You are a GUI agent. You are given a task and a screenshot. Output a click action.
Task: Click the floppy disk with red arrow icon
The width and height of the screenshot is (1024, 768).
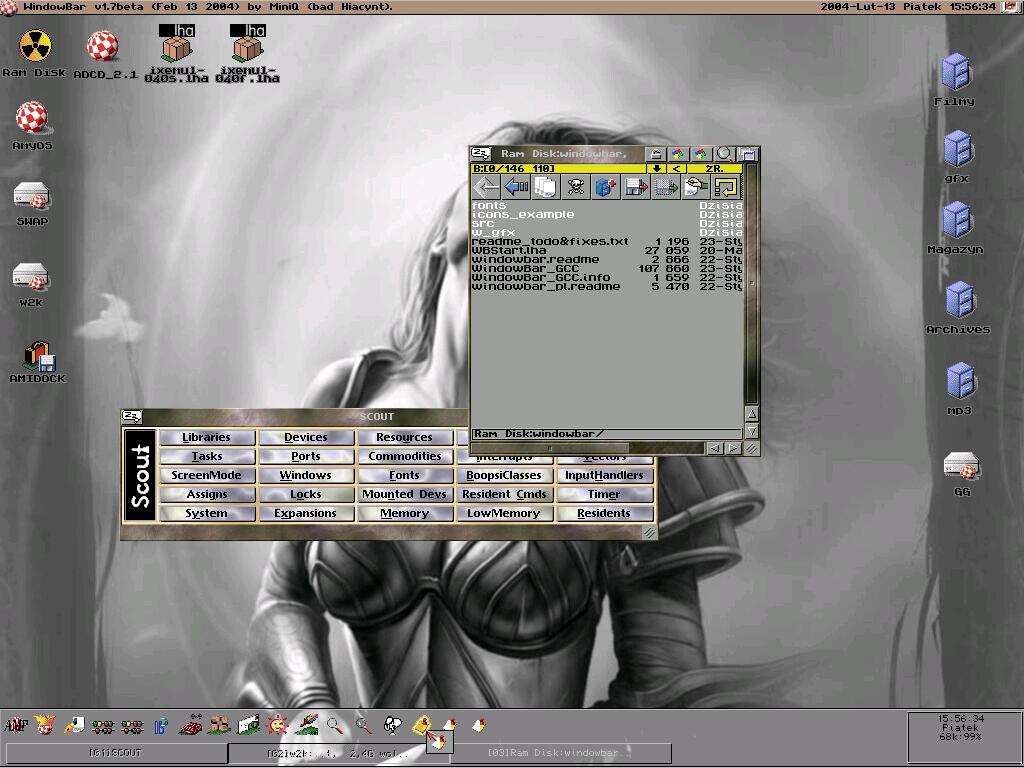coord(636,187)
